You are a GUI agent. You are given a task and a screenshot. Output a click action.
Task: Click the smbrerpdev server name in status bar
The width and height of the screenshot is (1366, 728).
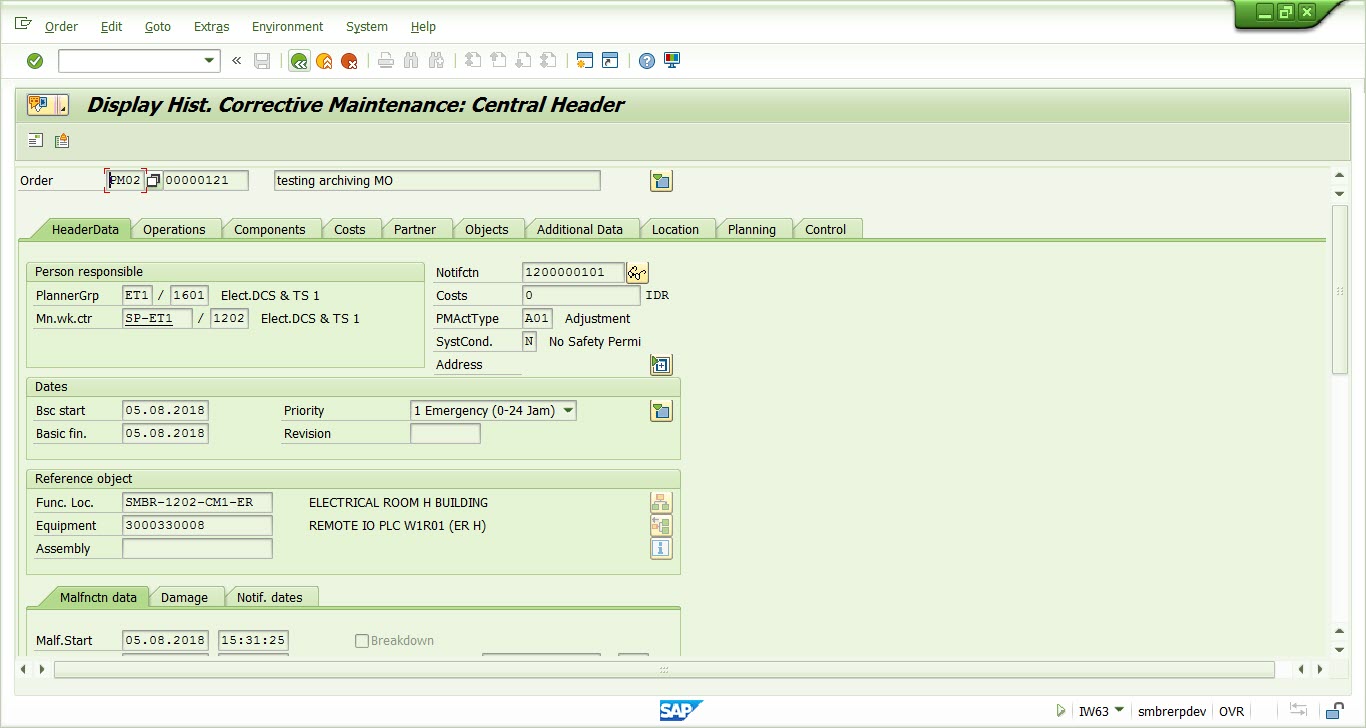click(1172, 711)
